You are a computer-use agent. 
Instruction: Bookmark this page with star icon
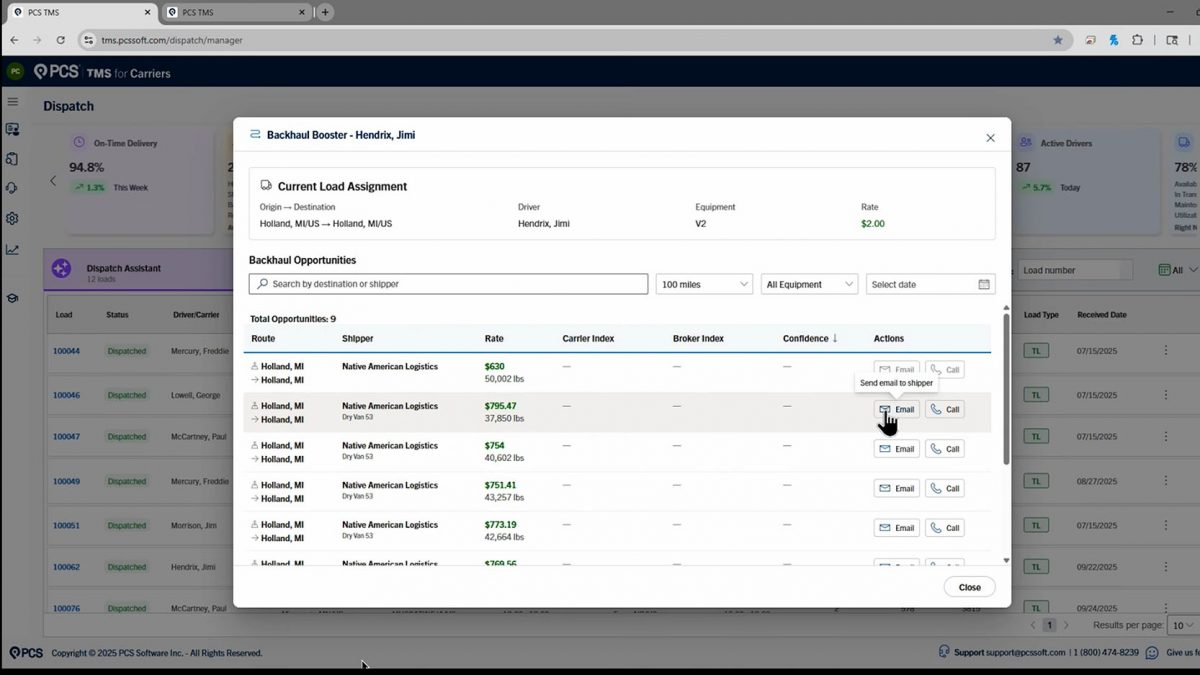coord(1058,40)
